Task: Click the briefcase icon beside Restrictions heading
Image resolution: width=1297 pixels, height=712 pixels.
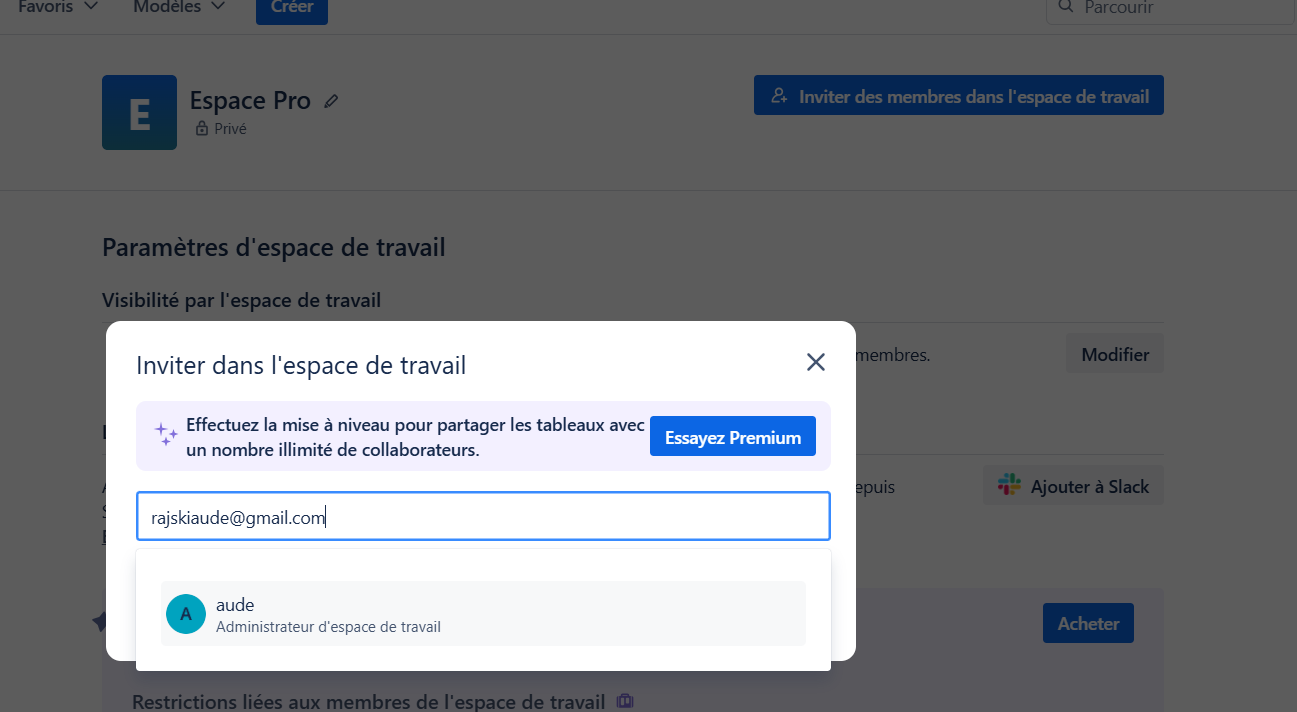Action: (625, 701)
